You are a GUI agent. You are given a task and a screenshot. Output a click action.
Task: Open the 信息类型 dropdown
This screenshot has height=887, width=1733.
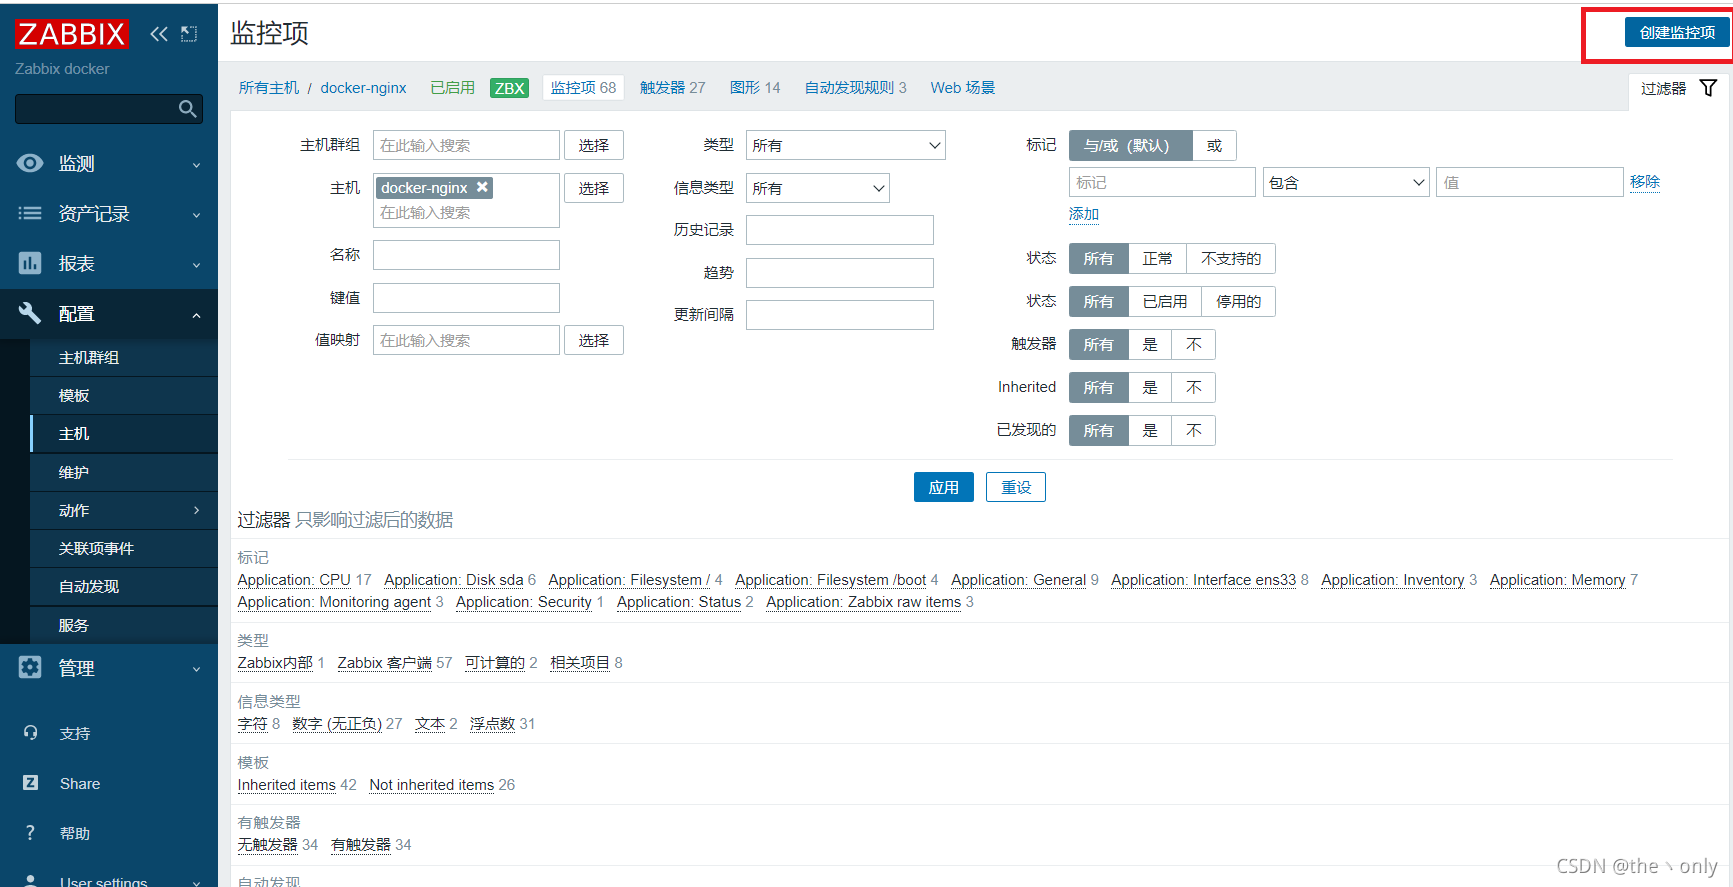click(818, 188)
